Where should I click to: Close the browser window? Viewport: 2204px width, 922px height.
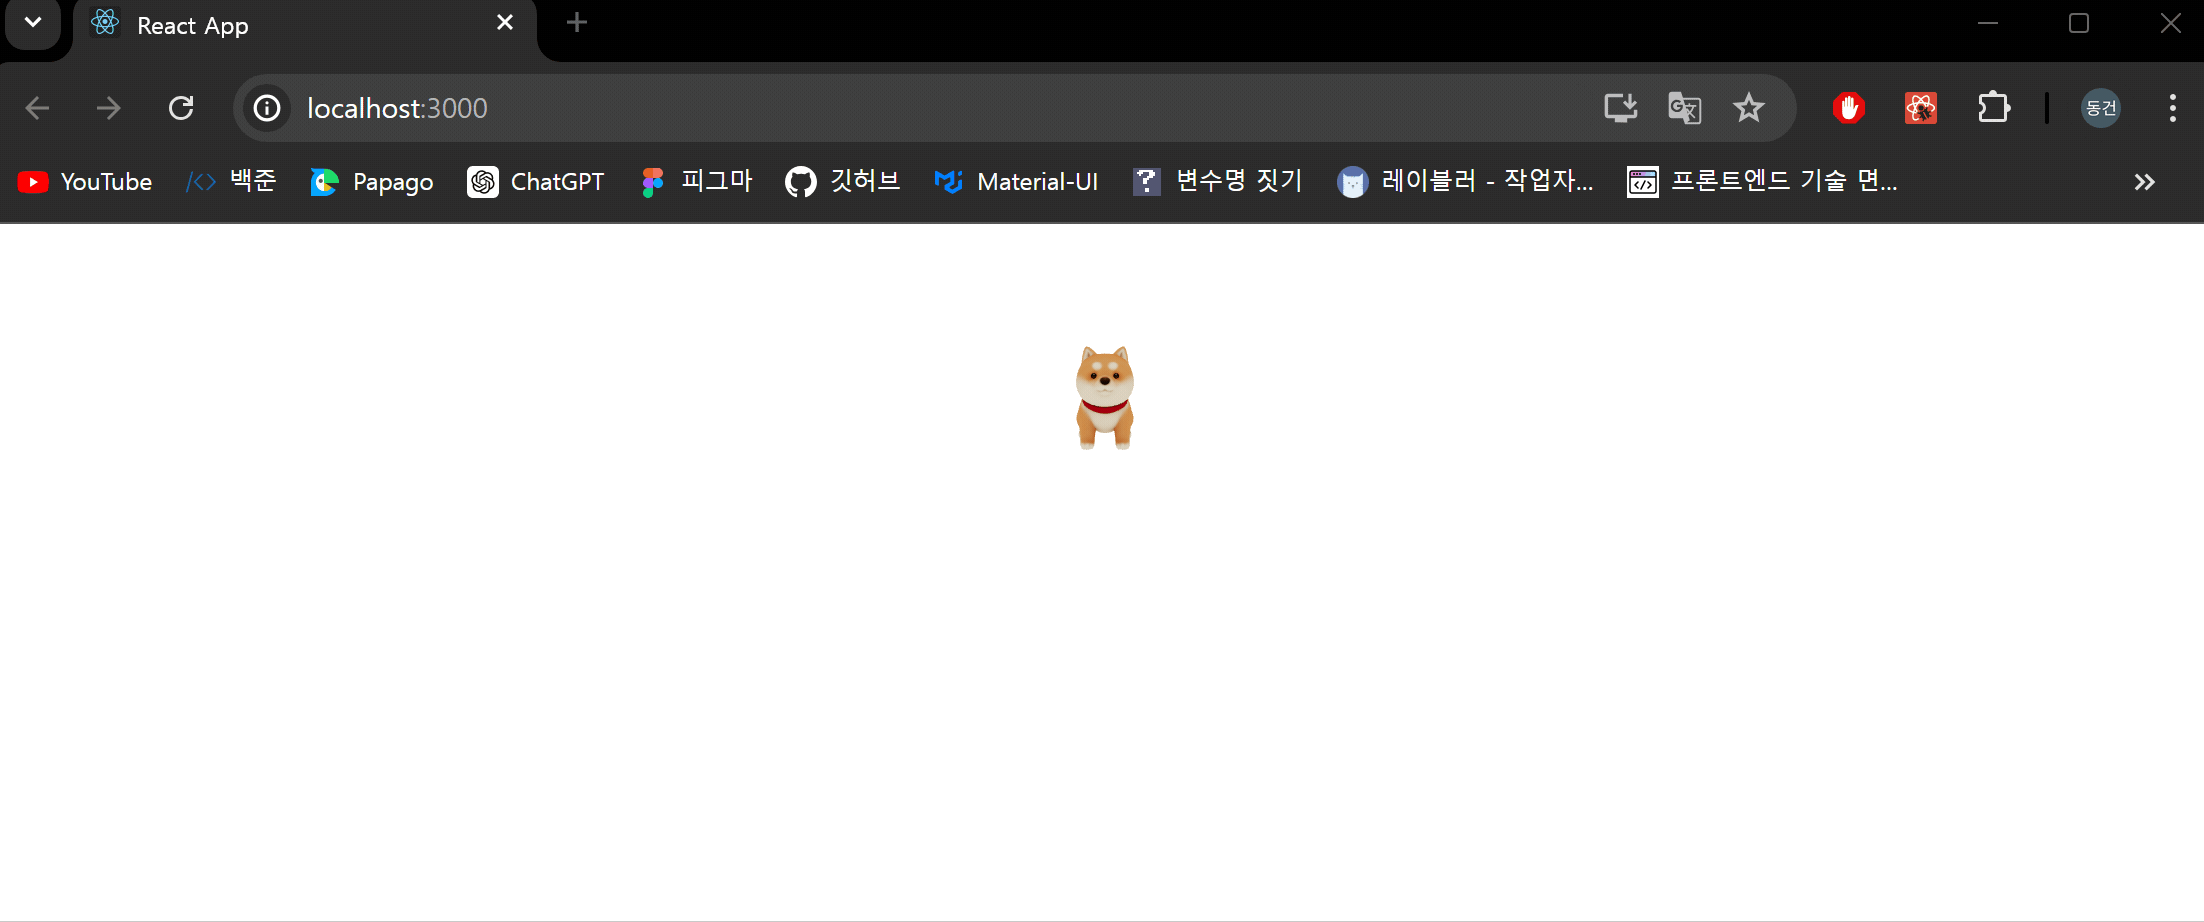2170,23
